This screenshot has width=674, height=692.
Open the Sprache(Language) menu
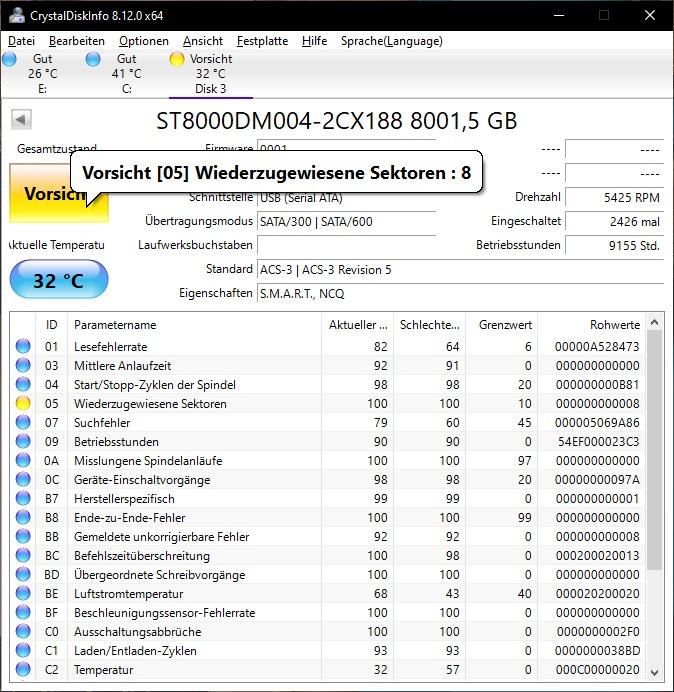pyautogui.click(x=392, y=41)
